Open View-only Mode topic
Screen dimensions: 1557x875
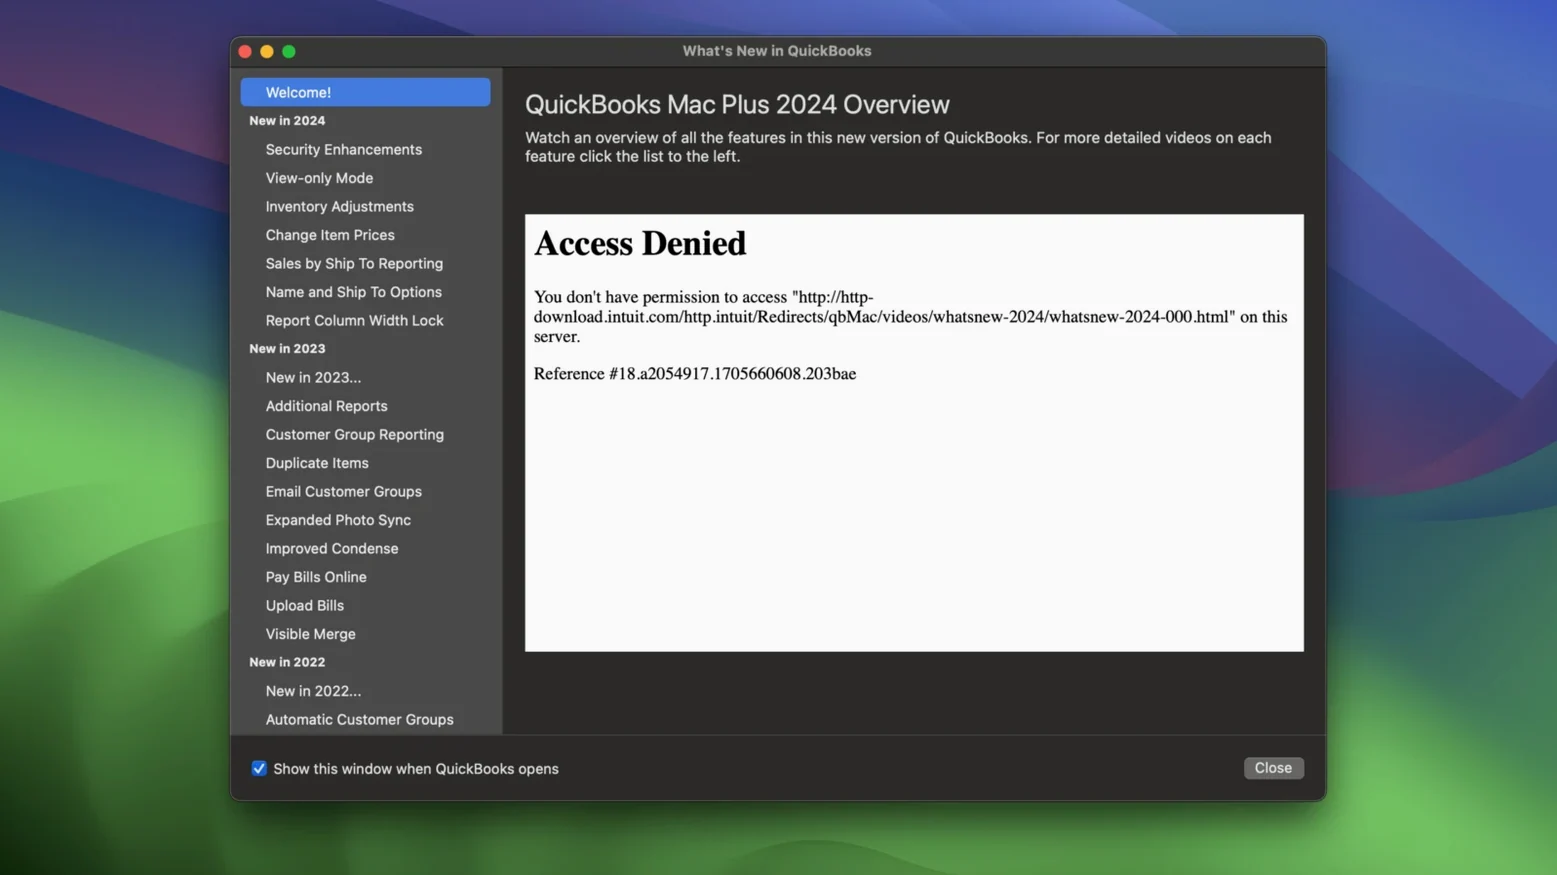319,178
